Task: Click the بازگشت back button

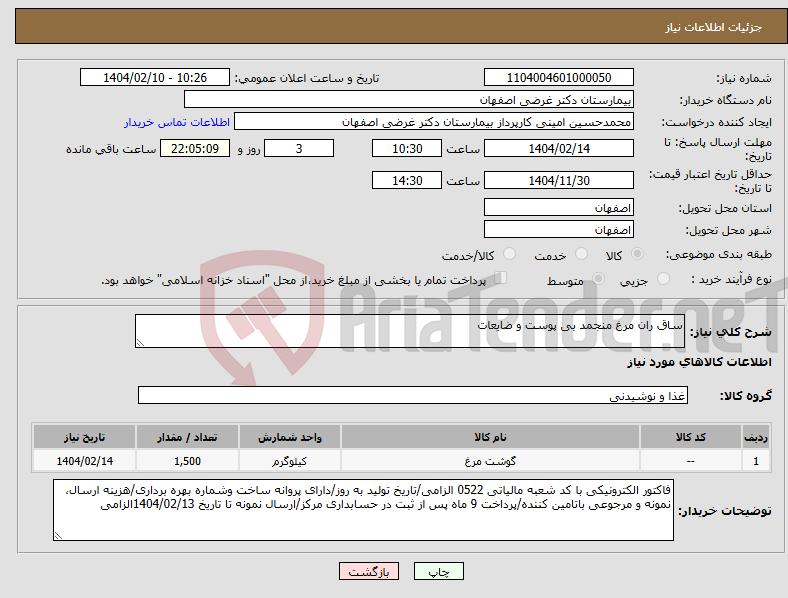Action: [x=369, y=571]
